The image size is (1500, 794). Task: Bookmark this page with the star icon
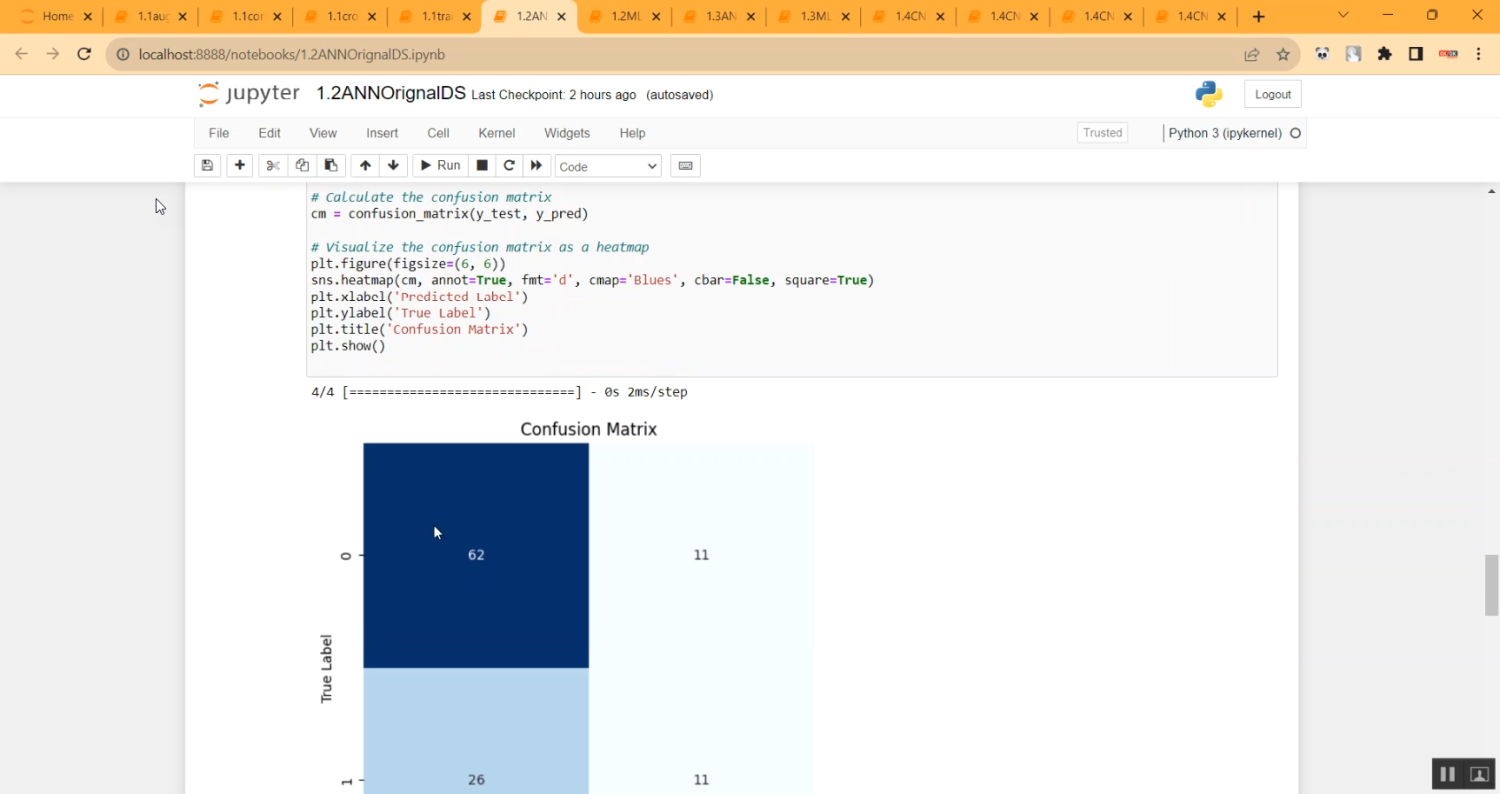pyautogui.click(x=1283, y=54)
